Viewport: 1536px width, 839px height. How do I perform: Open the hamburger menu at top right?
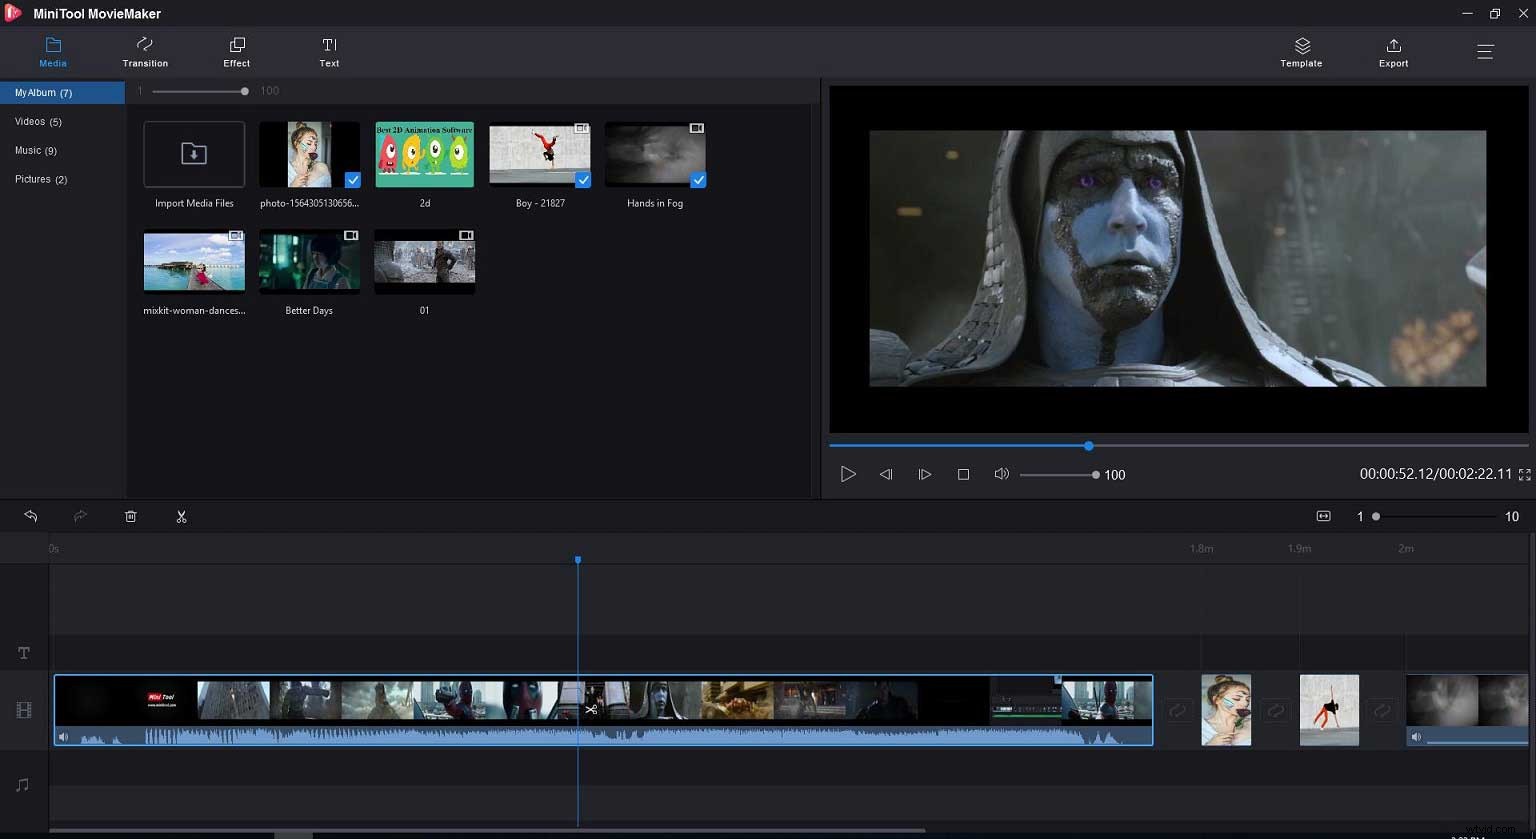[x=1486, y=51]
